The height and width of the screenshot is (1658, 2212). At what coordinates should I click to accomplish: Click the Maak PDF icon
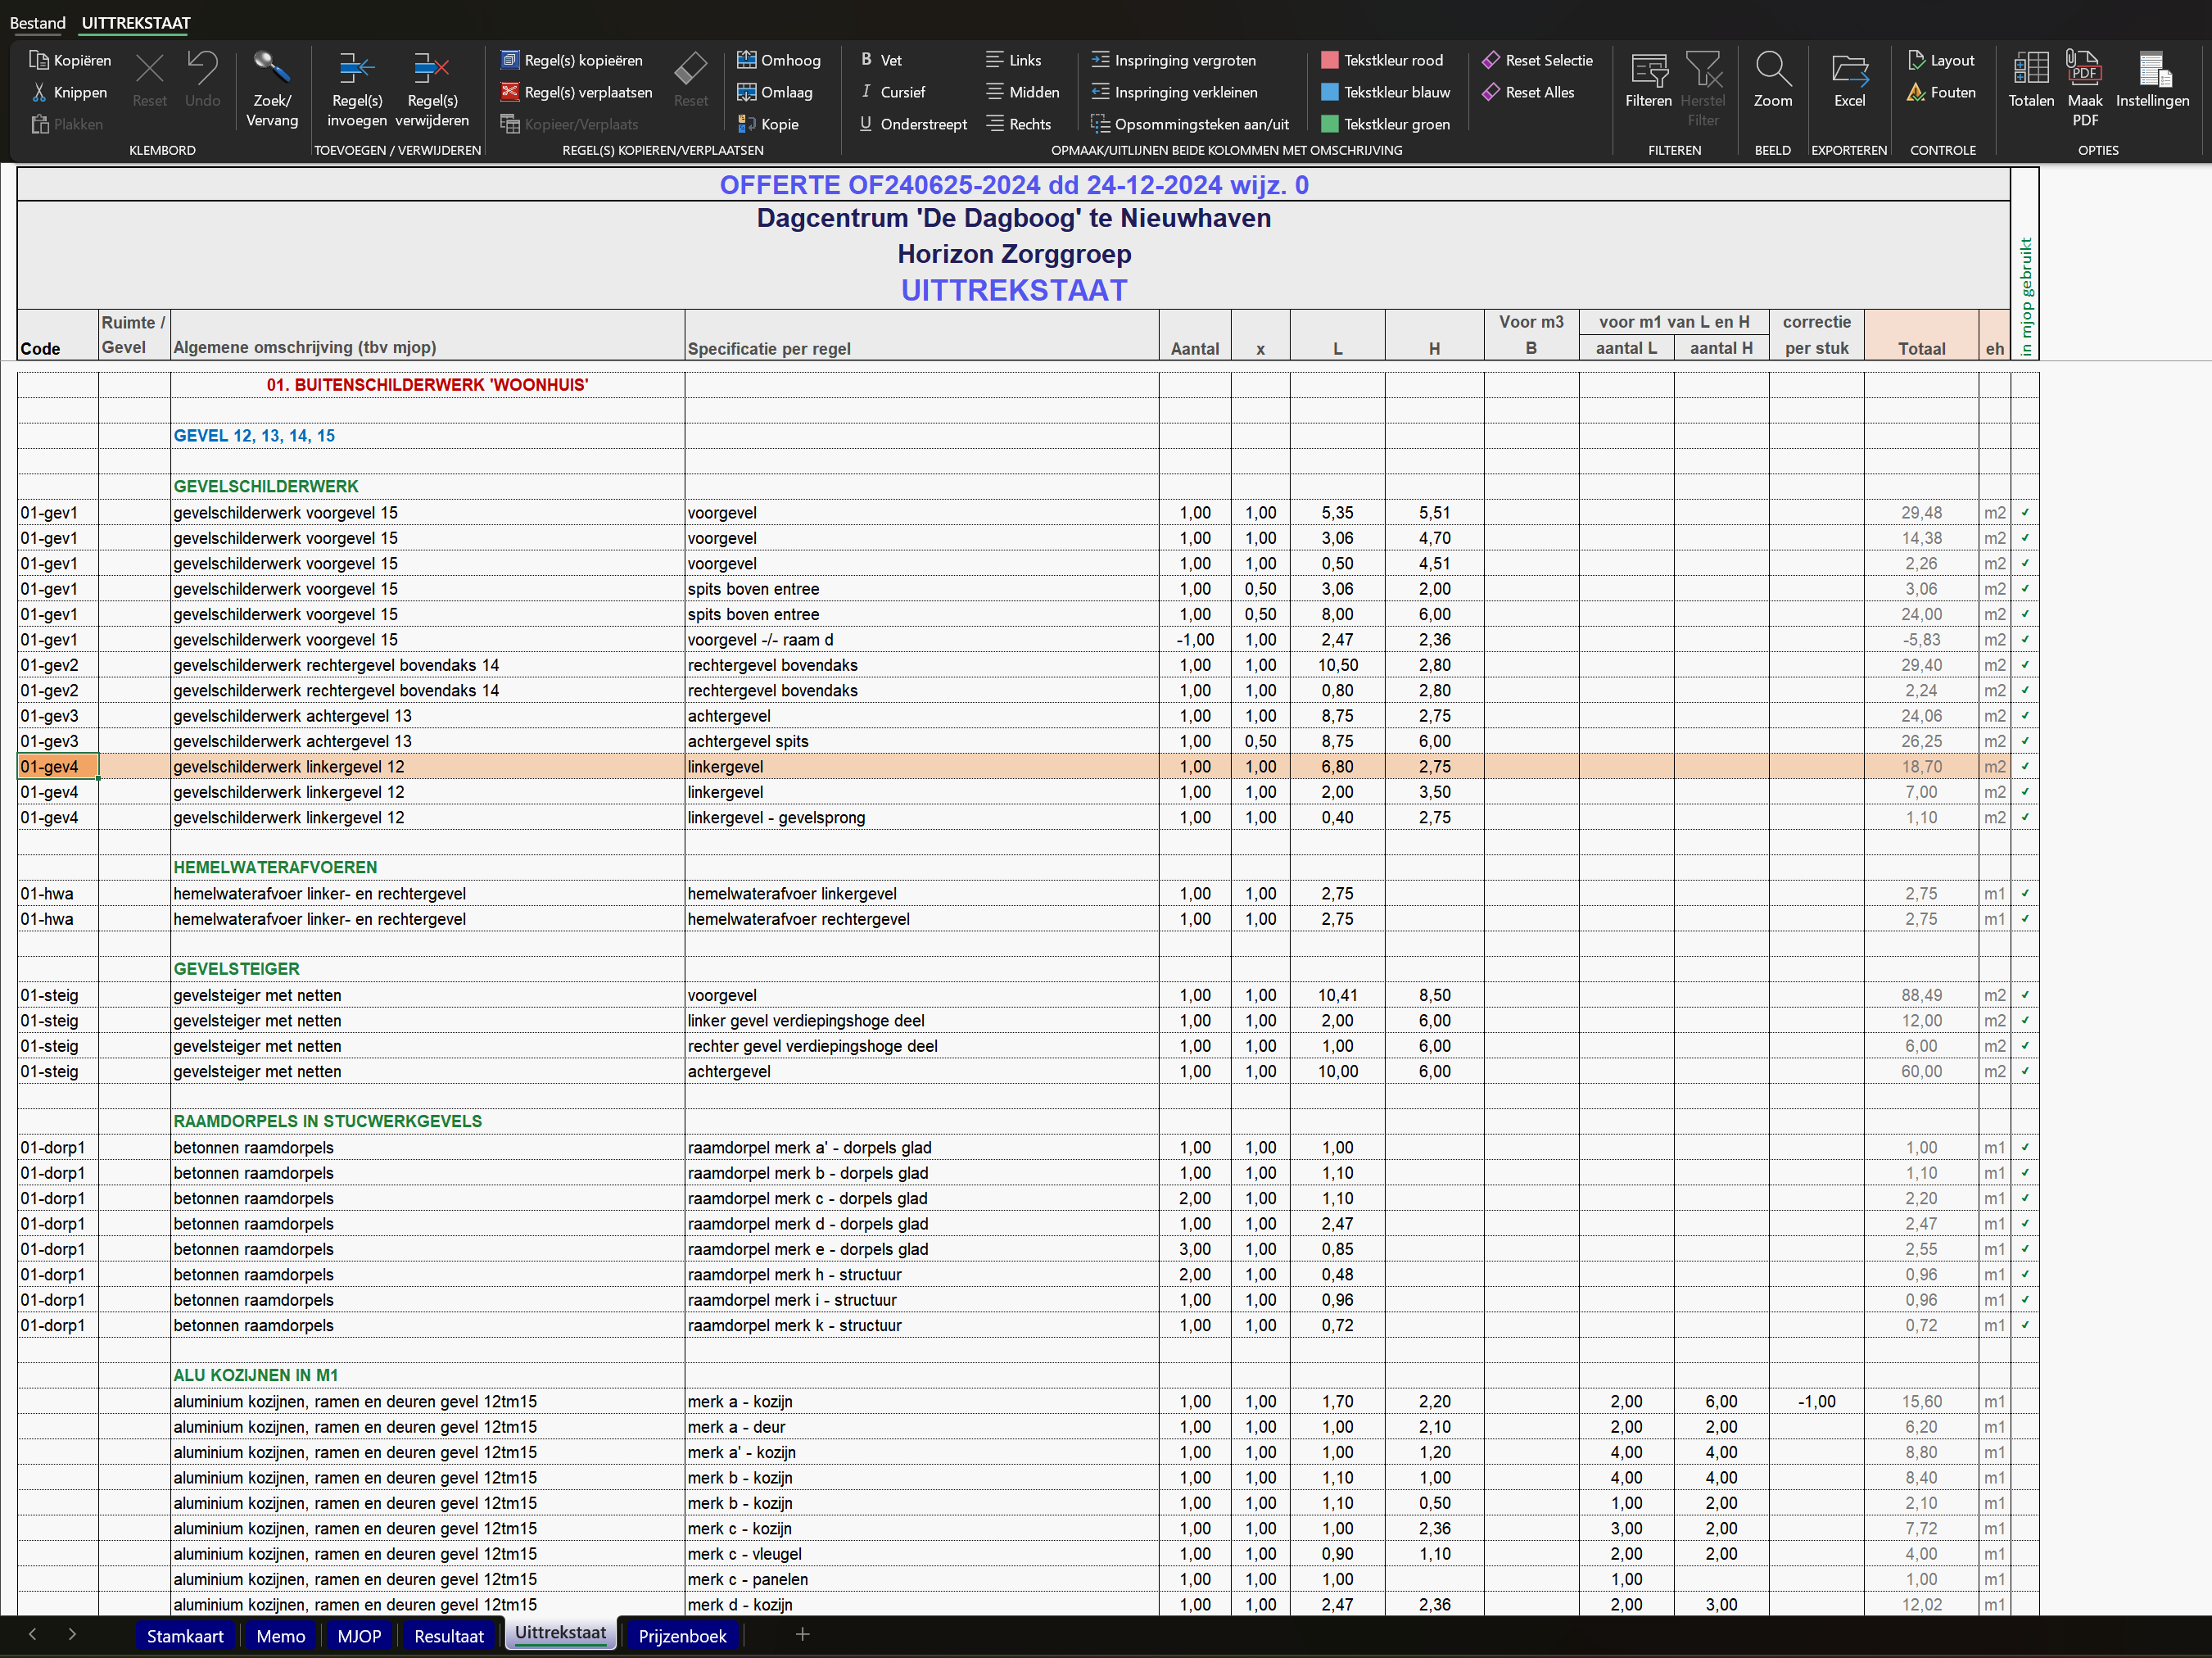pyautogui.click(x=2084, y=70)
